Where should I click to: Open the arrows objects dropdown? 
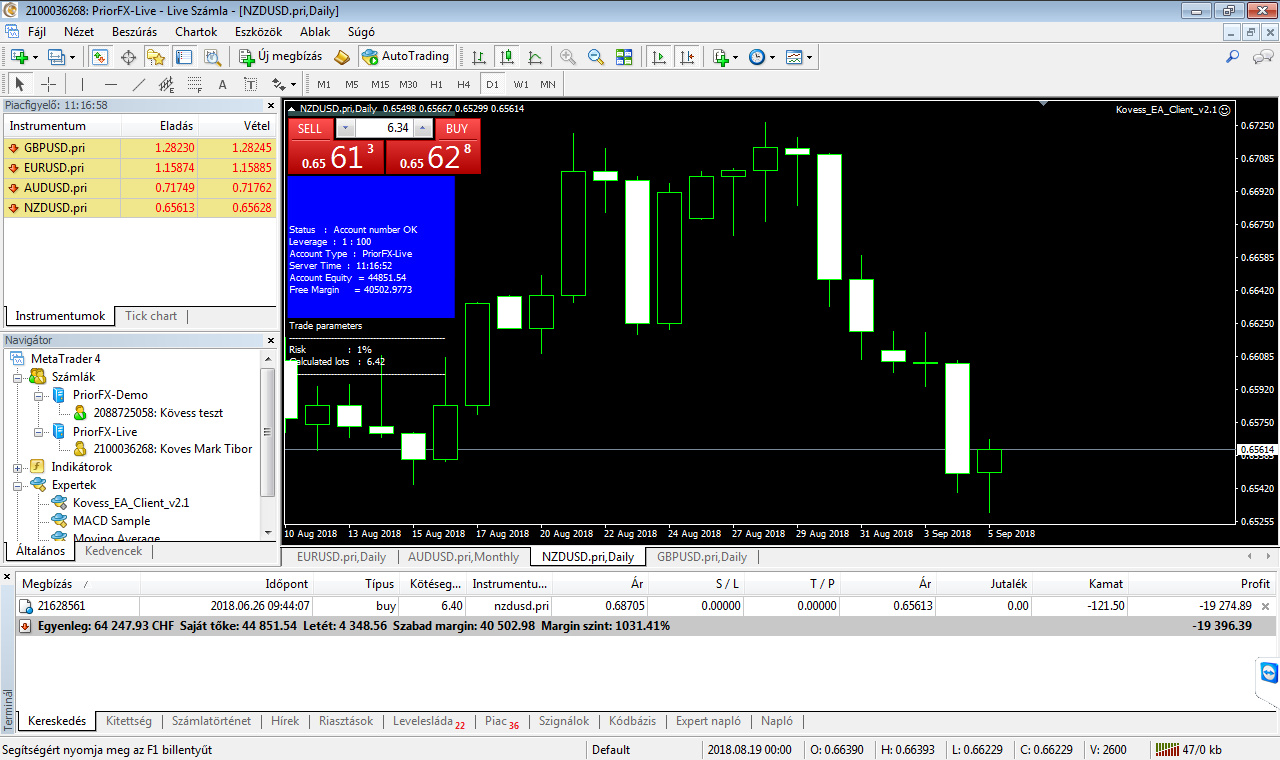coord(283,84)
